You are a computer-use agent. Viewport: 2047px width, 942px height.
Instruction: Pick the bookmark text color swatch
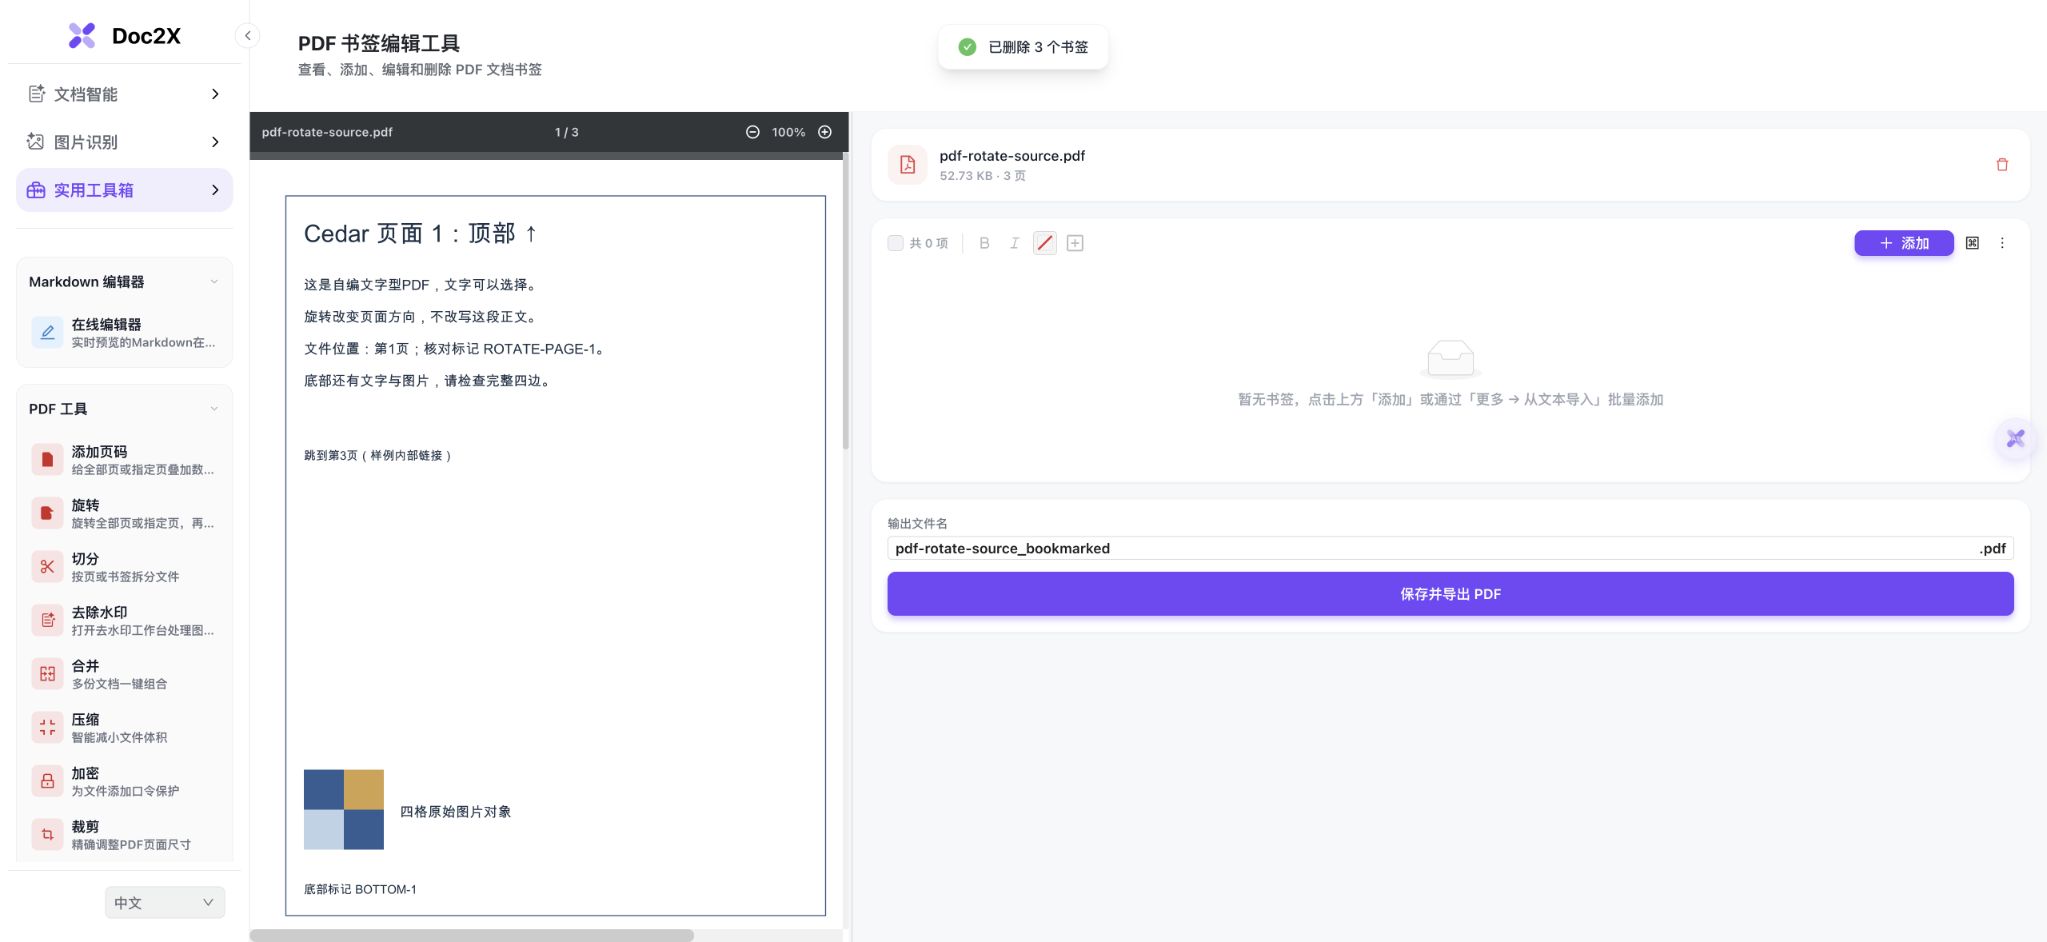coord(1045,243)
